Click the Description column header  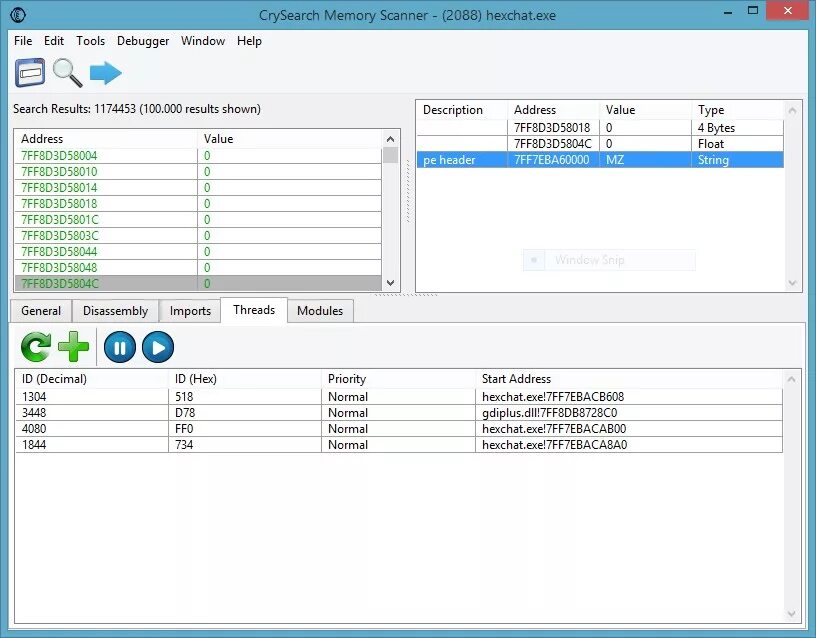point(462,110)
